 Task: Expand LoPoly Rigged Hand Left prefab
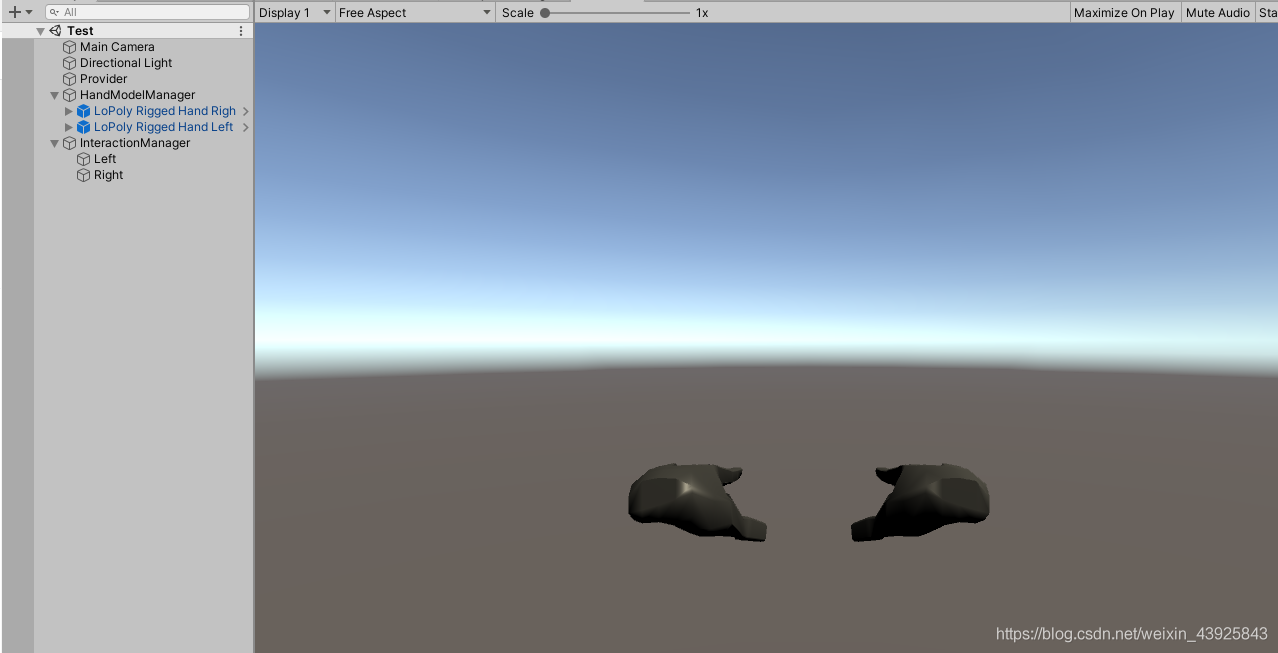click(x=69, y=127)
